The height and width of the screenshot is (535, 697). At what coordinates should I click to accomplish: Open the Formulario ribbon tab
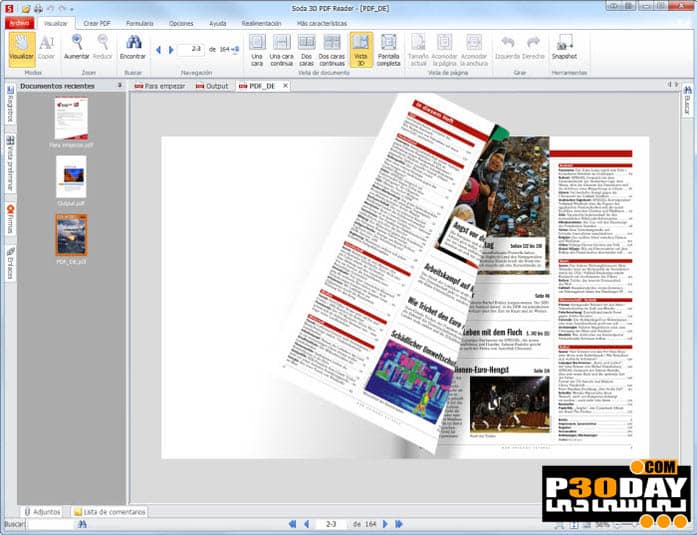tap(140, 23)
